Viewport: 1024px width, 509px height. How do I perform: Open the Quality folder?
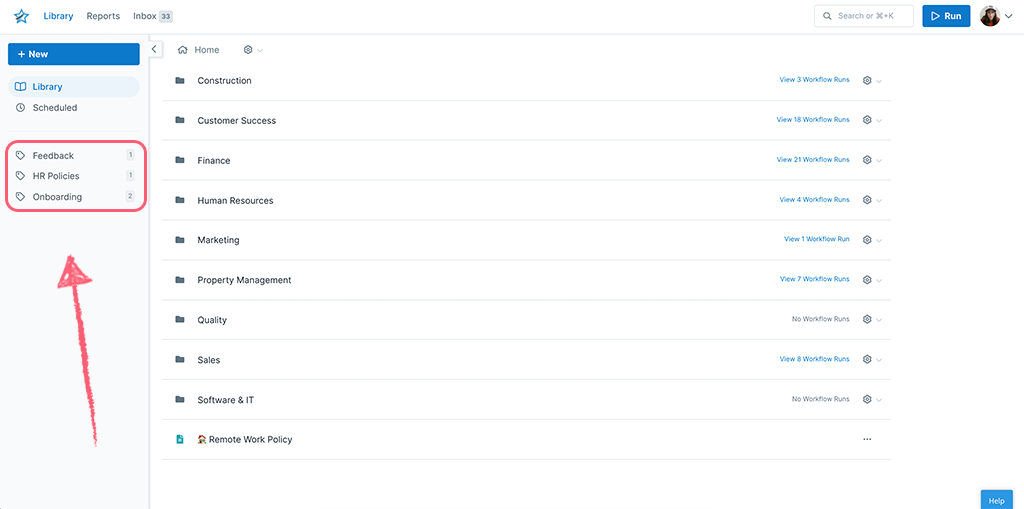coord(212,320)
